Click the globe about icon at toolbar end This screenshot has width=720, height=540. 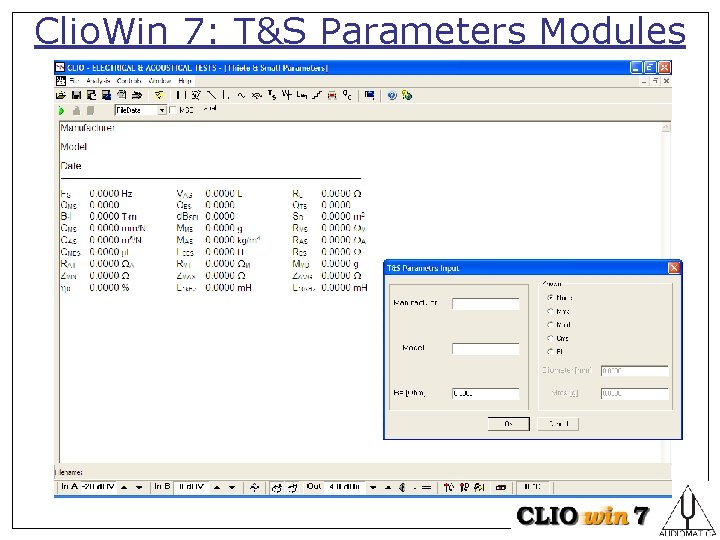pos(407,96)
